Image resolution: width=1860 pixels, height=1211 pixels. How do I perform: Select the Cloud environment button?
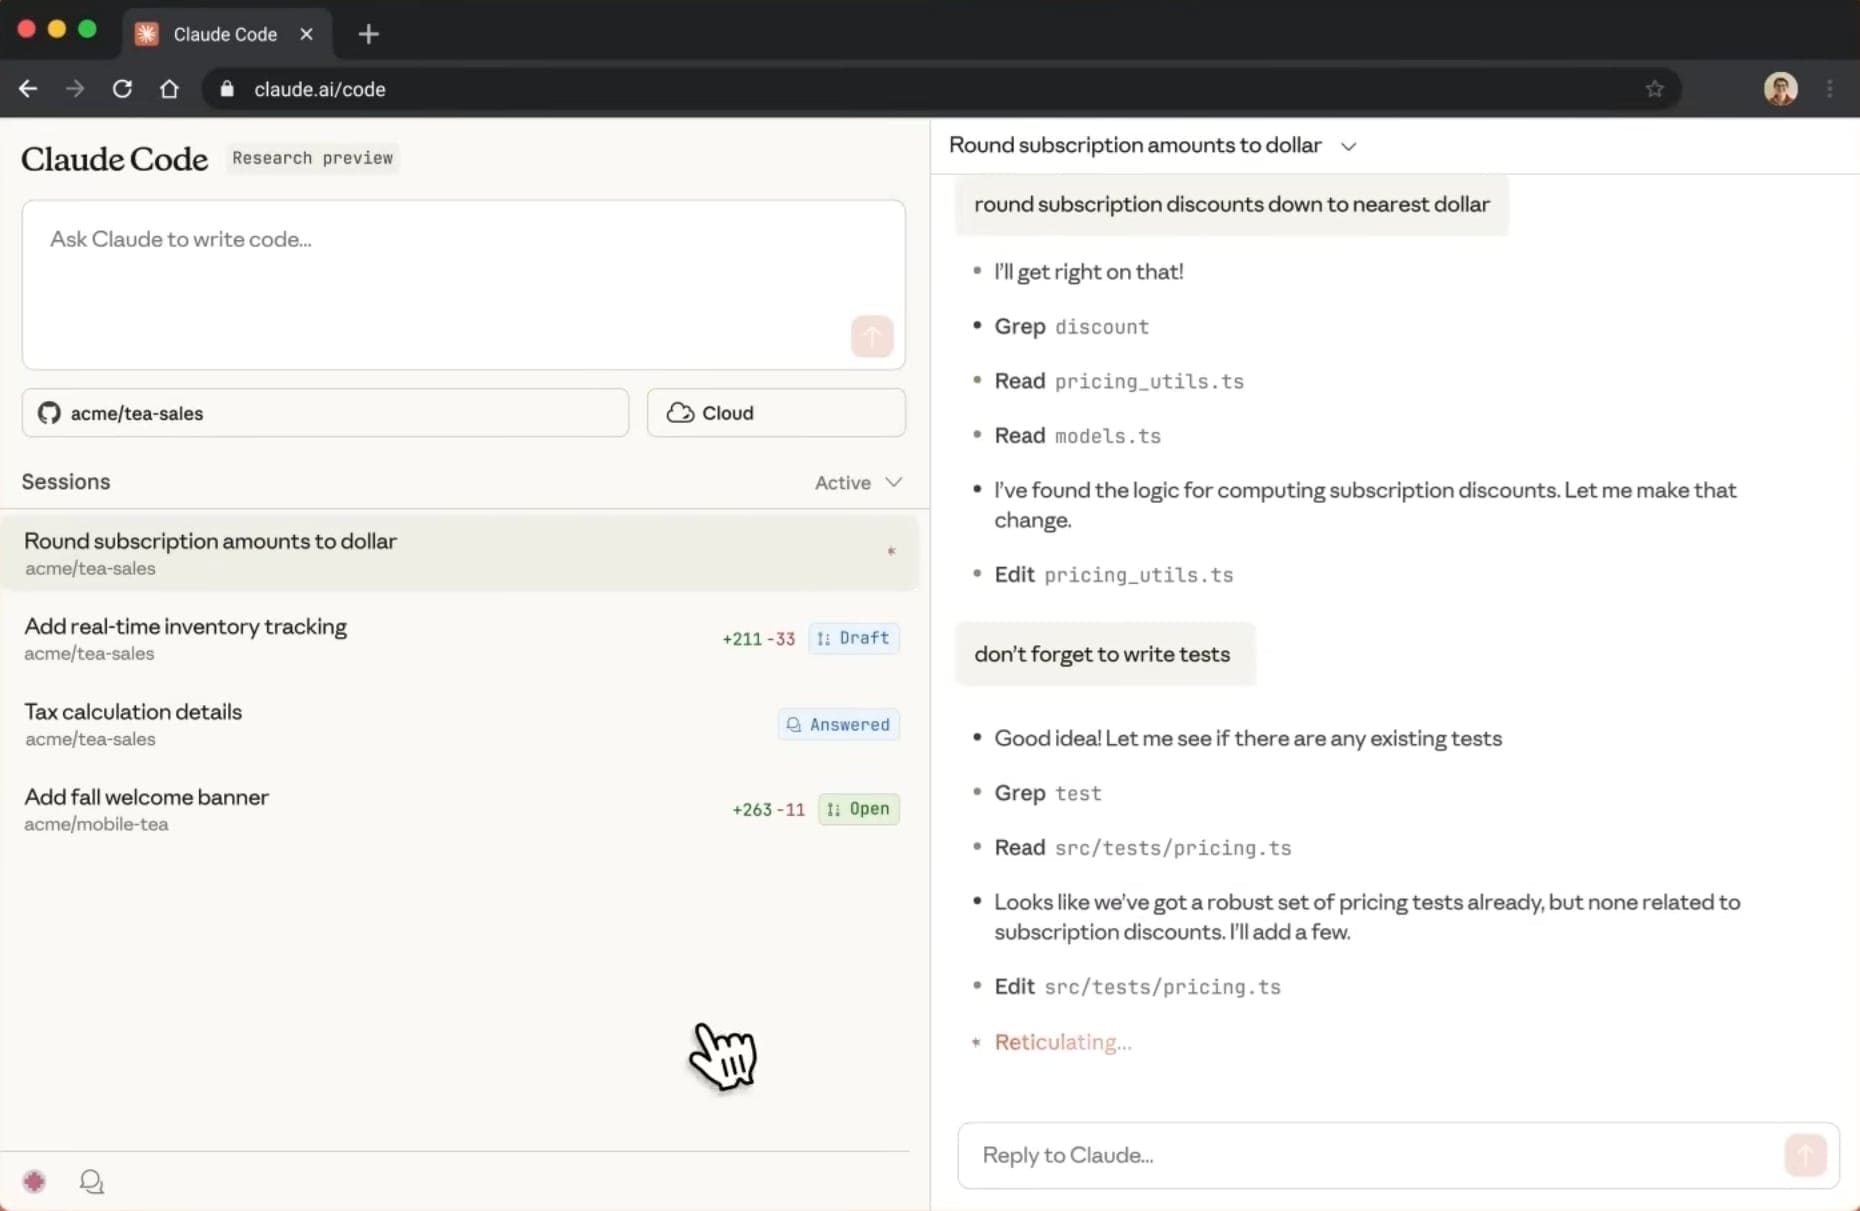(775, 413)
